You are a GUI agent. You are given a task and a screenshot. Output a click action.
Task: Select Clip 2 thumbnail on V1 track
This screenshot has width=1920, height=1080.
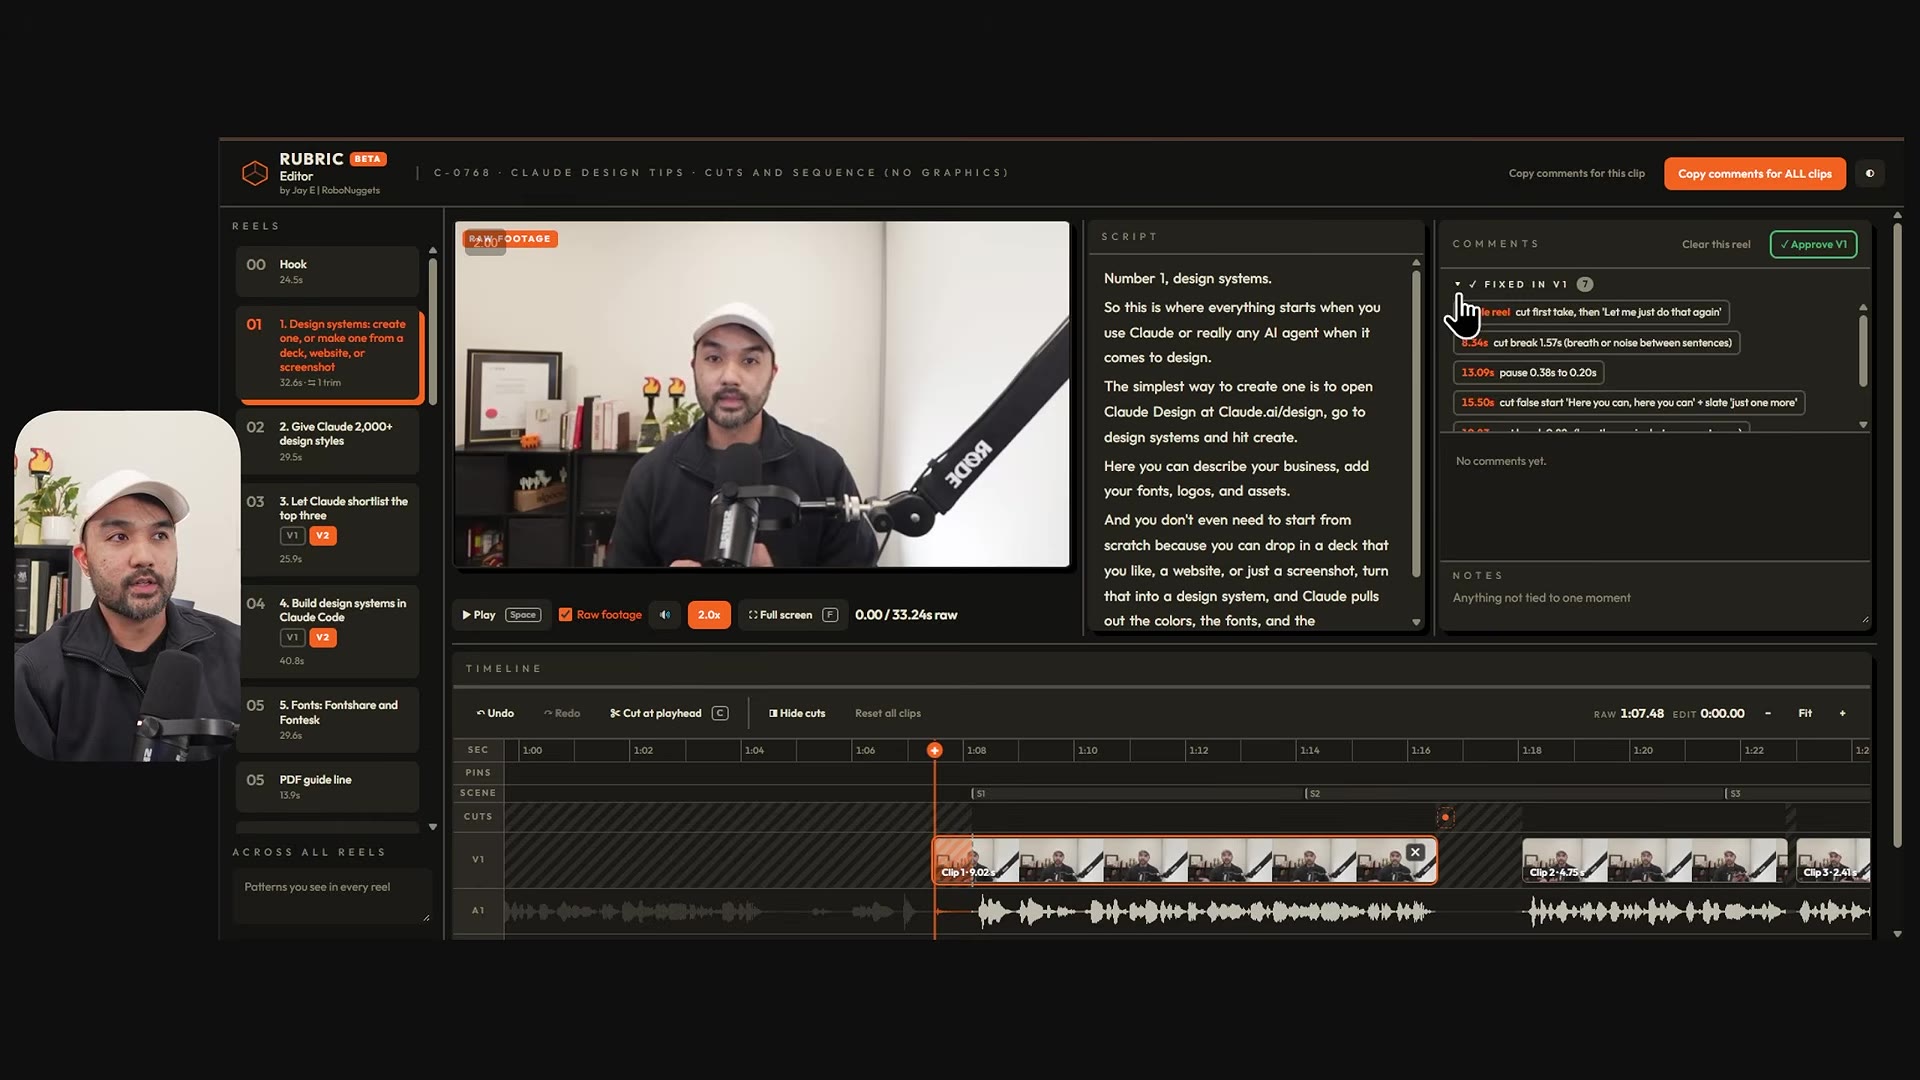point(1654,860)
